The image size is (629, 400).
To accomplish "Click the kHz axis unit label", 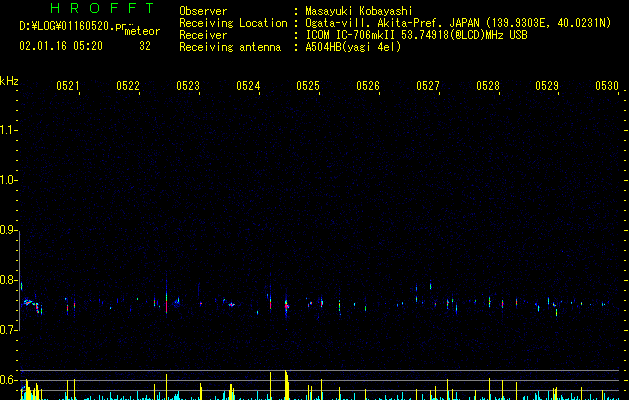I will tap(9, 81).
